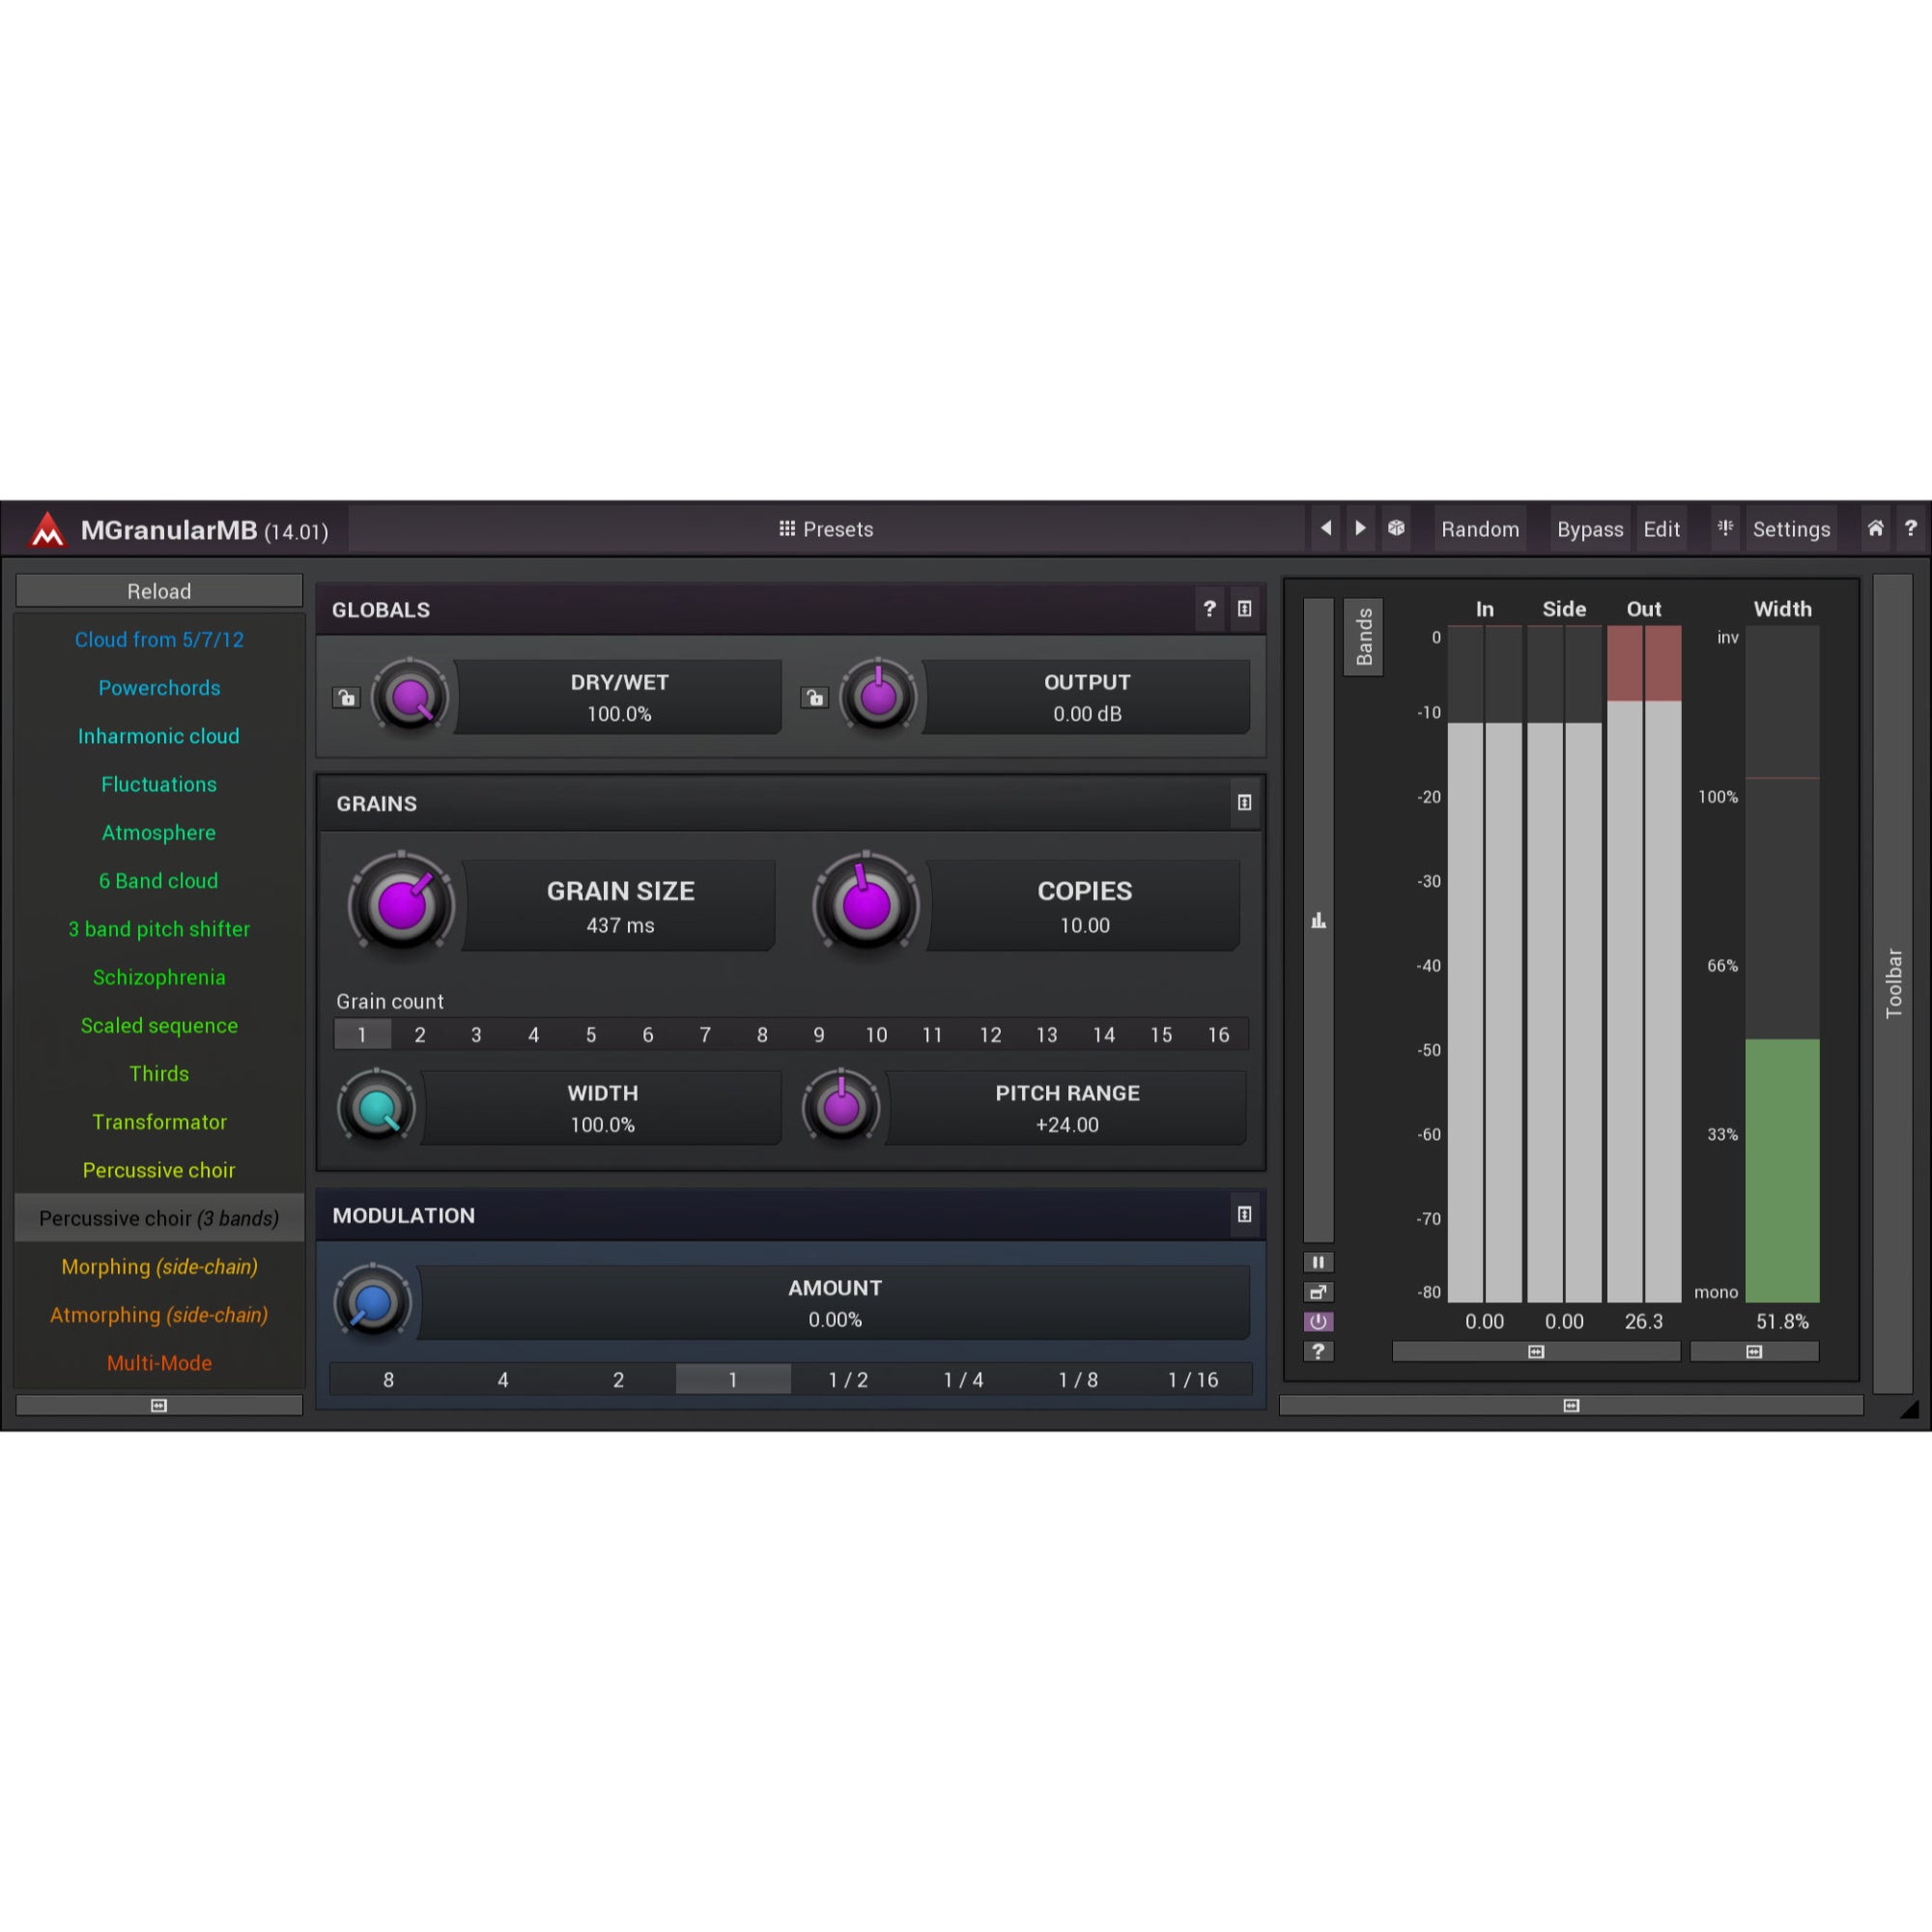1932x1932 pixels.
Task: Open the MeldaProduction logo menu
Action: tap(46, 530)
